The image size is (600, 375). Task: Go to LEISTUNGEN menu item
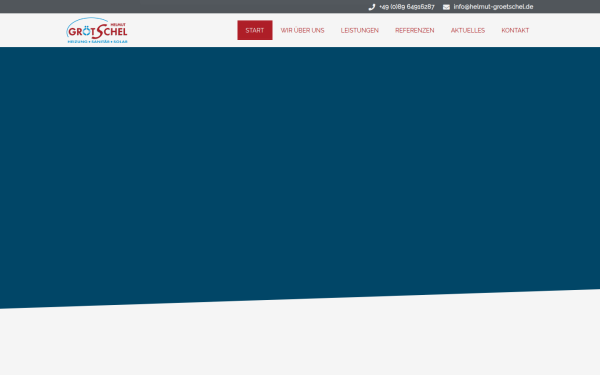(360, 30)
